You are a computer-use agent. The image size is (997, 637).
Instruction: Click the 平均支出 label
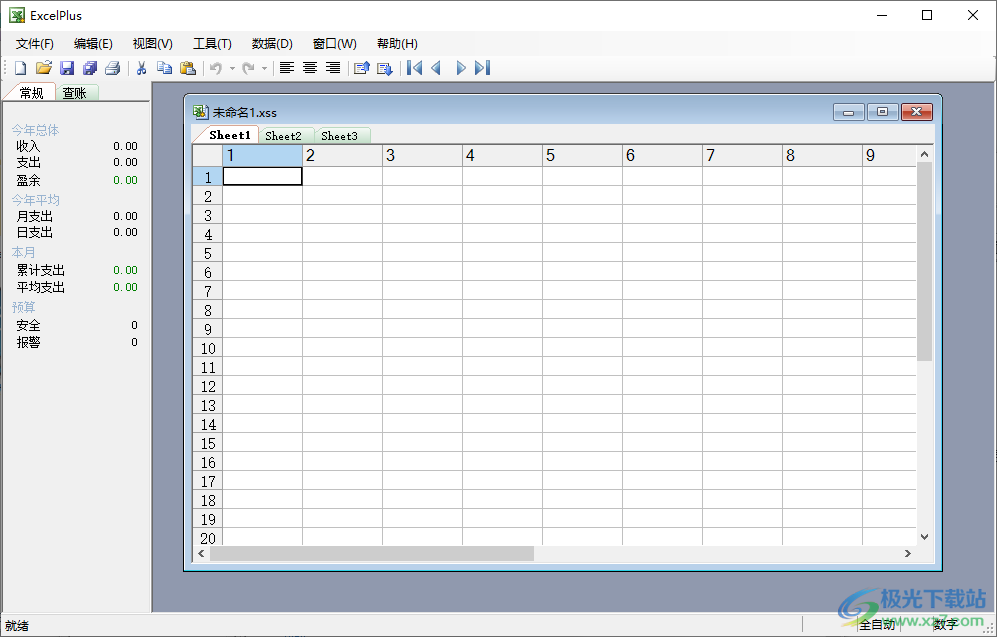(41, 287)
